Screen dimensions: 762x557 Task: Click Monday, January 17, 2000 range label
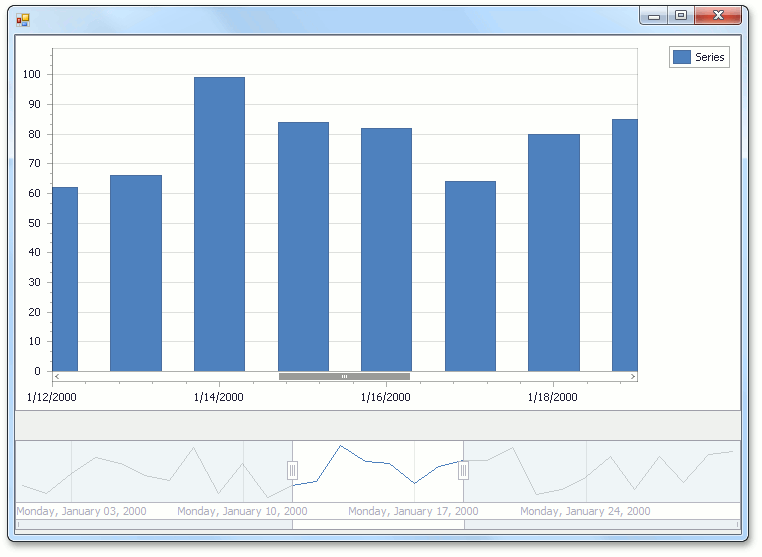point(413,511)
